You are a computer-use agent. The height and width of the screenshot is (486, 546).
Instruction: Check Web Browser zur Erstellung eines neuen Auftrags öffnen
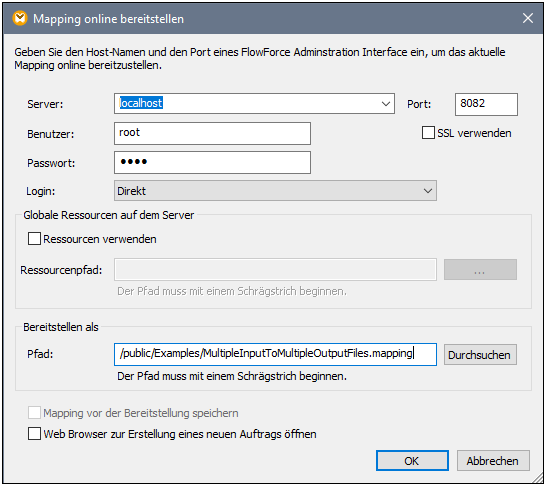pos(34,434)
